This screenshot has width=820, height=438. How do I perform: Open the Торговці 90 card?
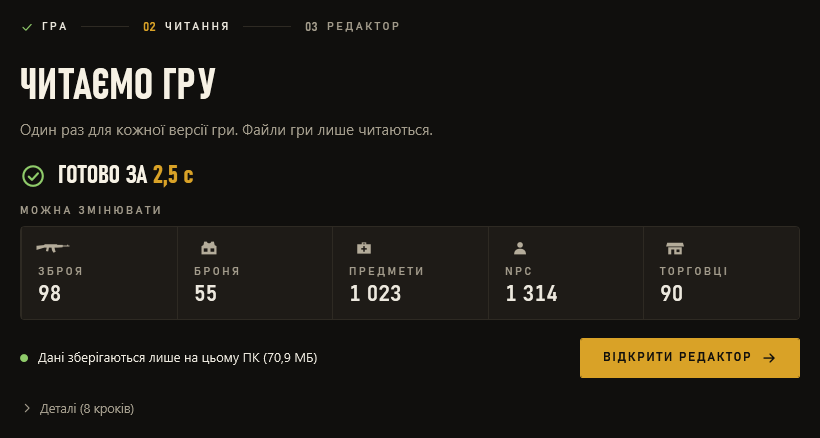click(722, 273)
